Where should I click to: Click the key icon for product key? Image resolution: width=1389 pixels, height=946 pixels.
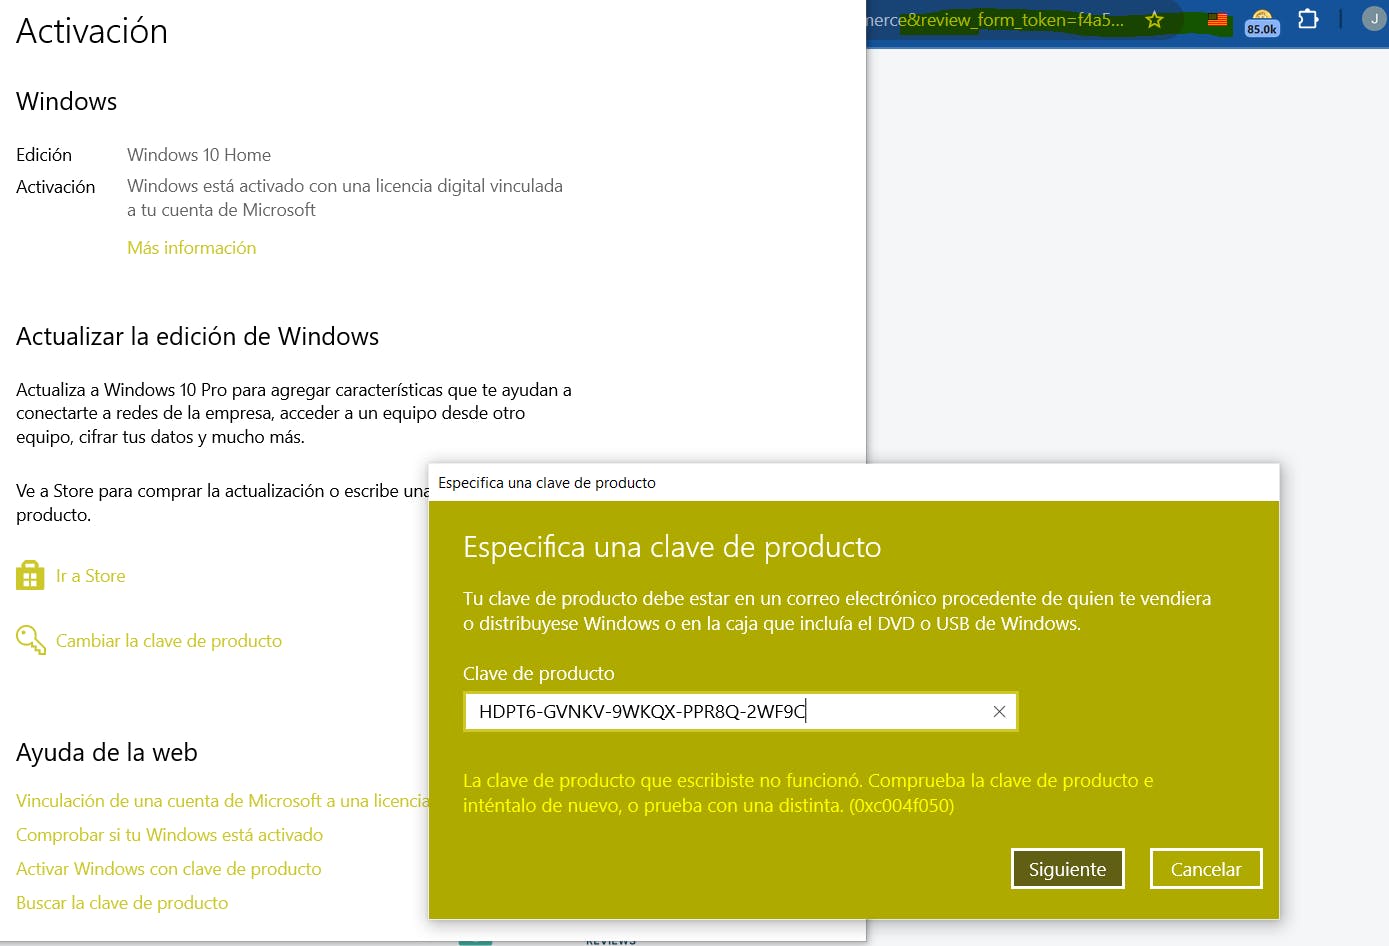click(x=30, y=640)
